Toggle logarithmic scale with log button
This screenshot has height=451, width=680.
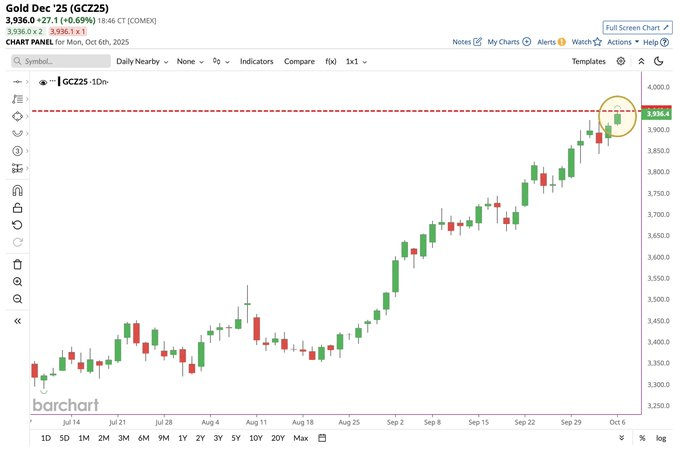click(x=660, y=438)
